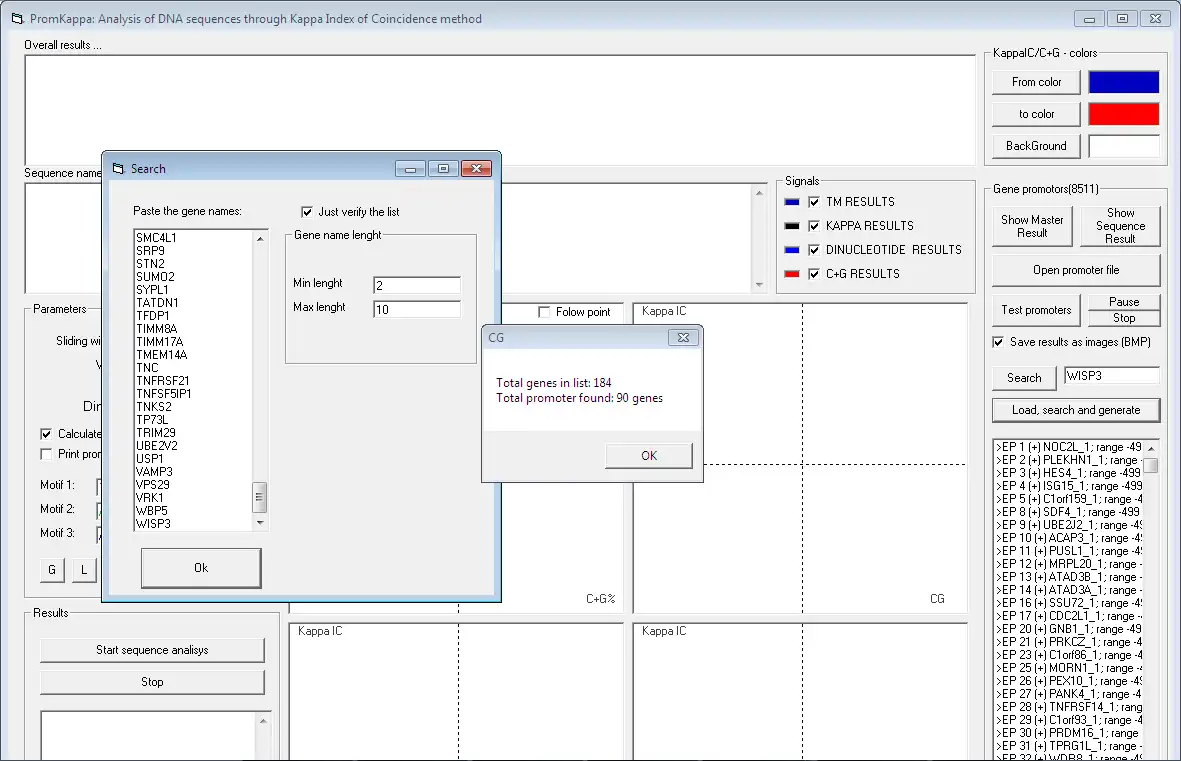
Task: Click the From color button
Action: (1036, 82)
